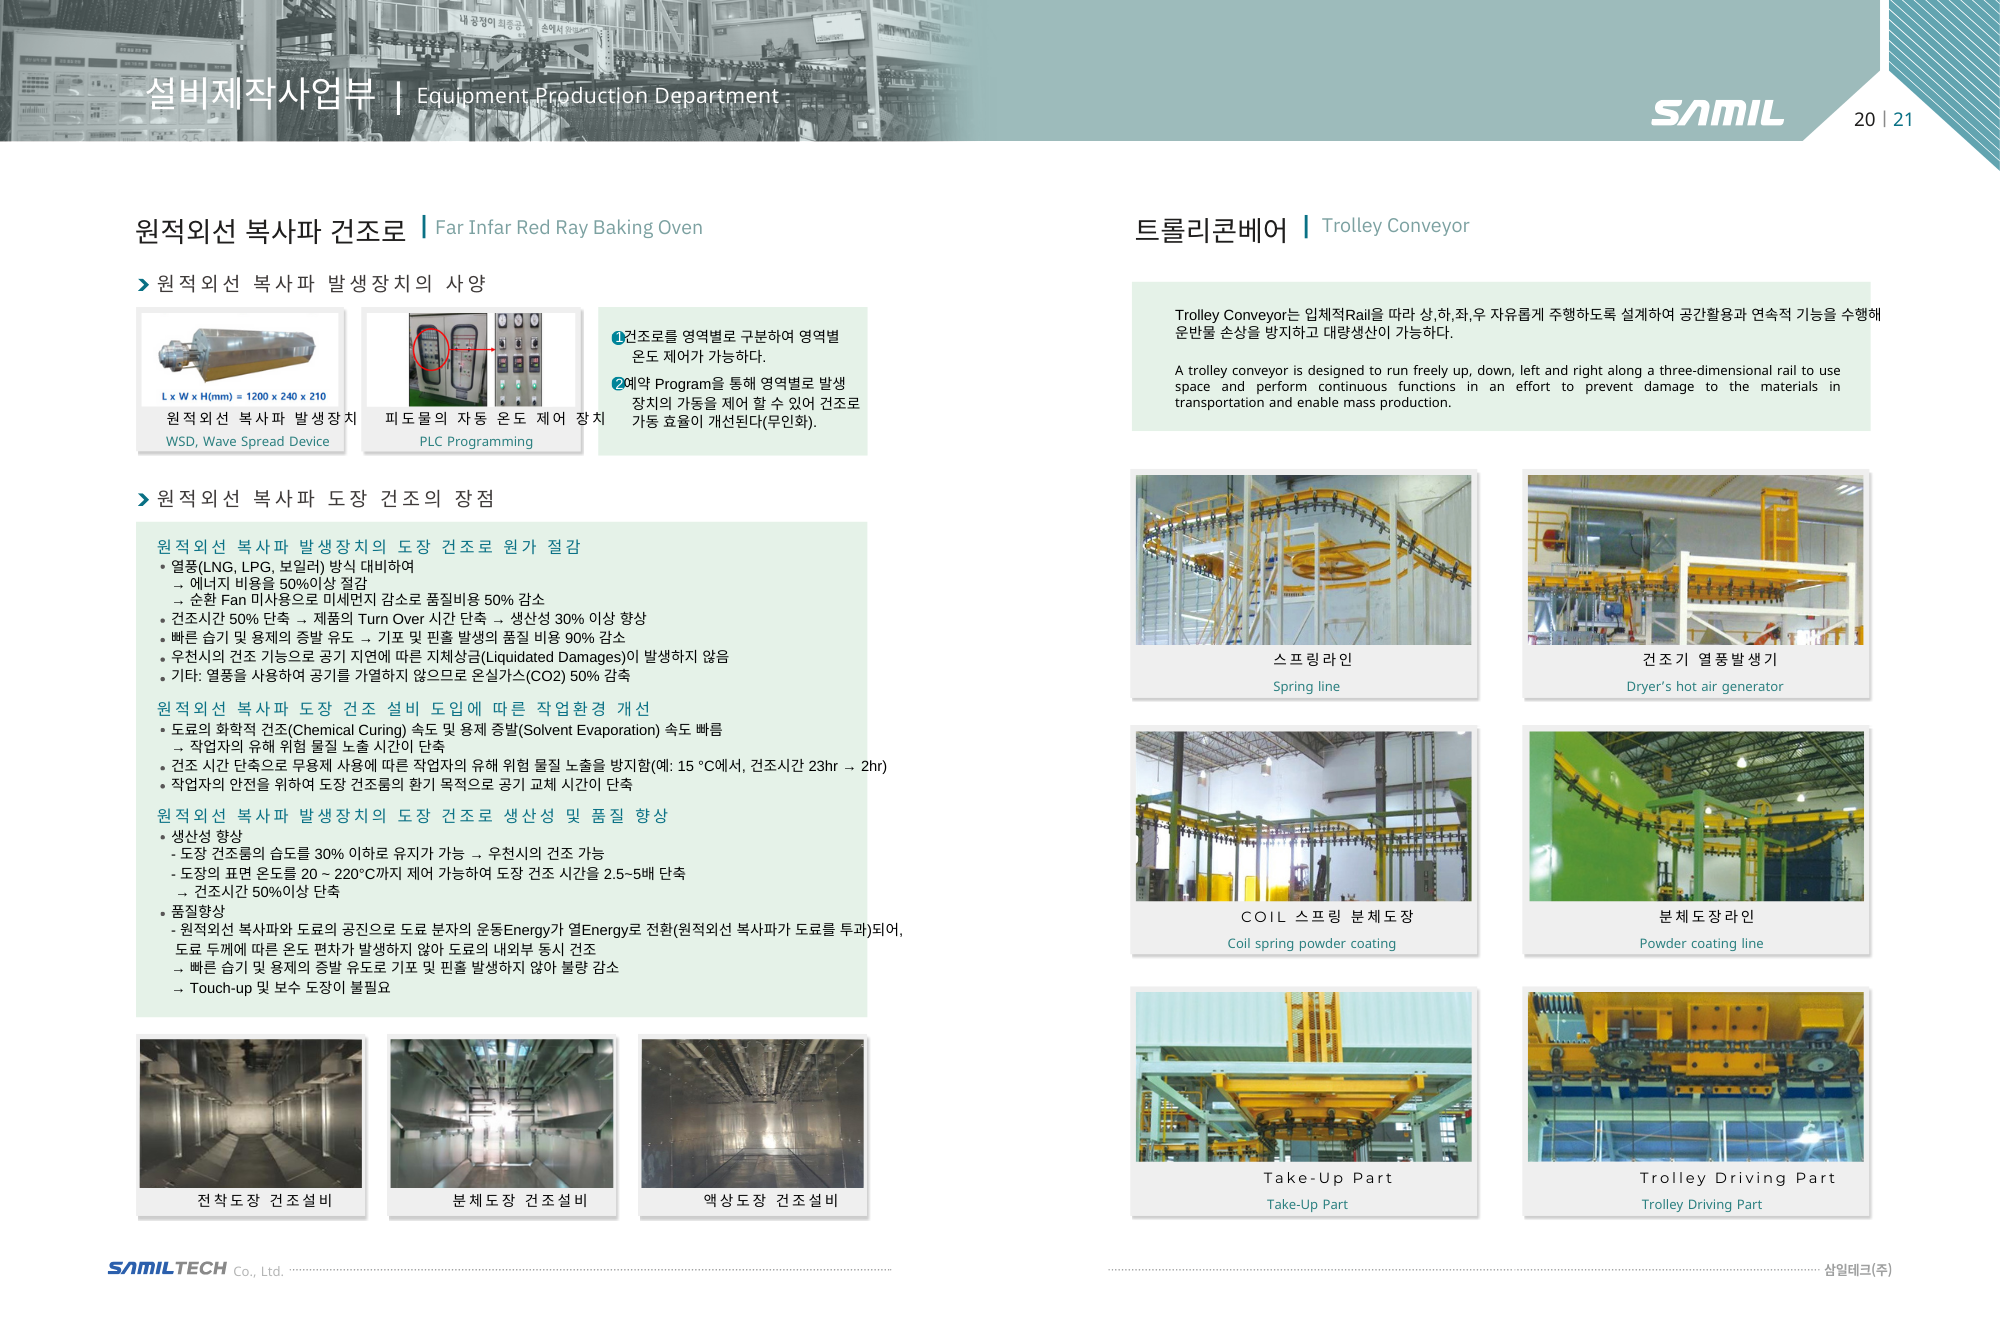Select the Spring line photo
Image resolution: width=2000 pixels, height=1326 pixels.
1303,560
